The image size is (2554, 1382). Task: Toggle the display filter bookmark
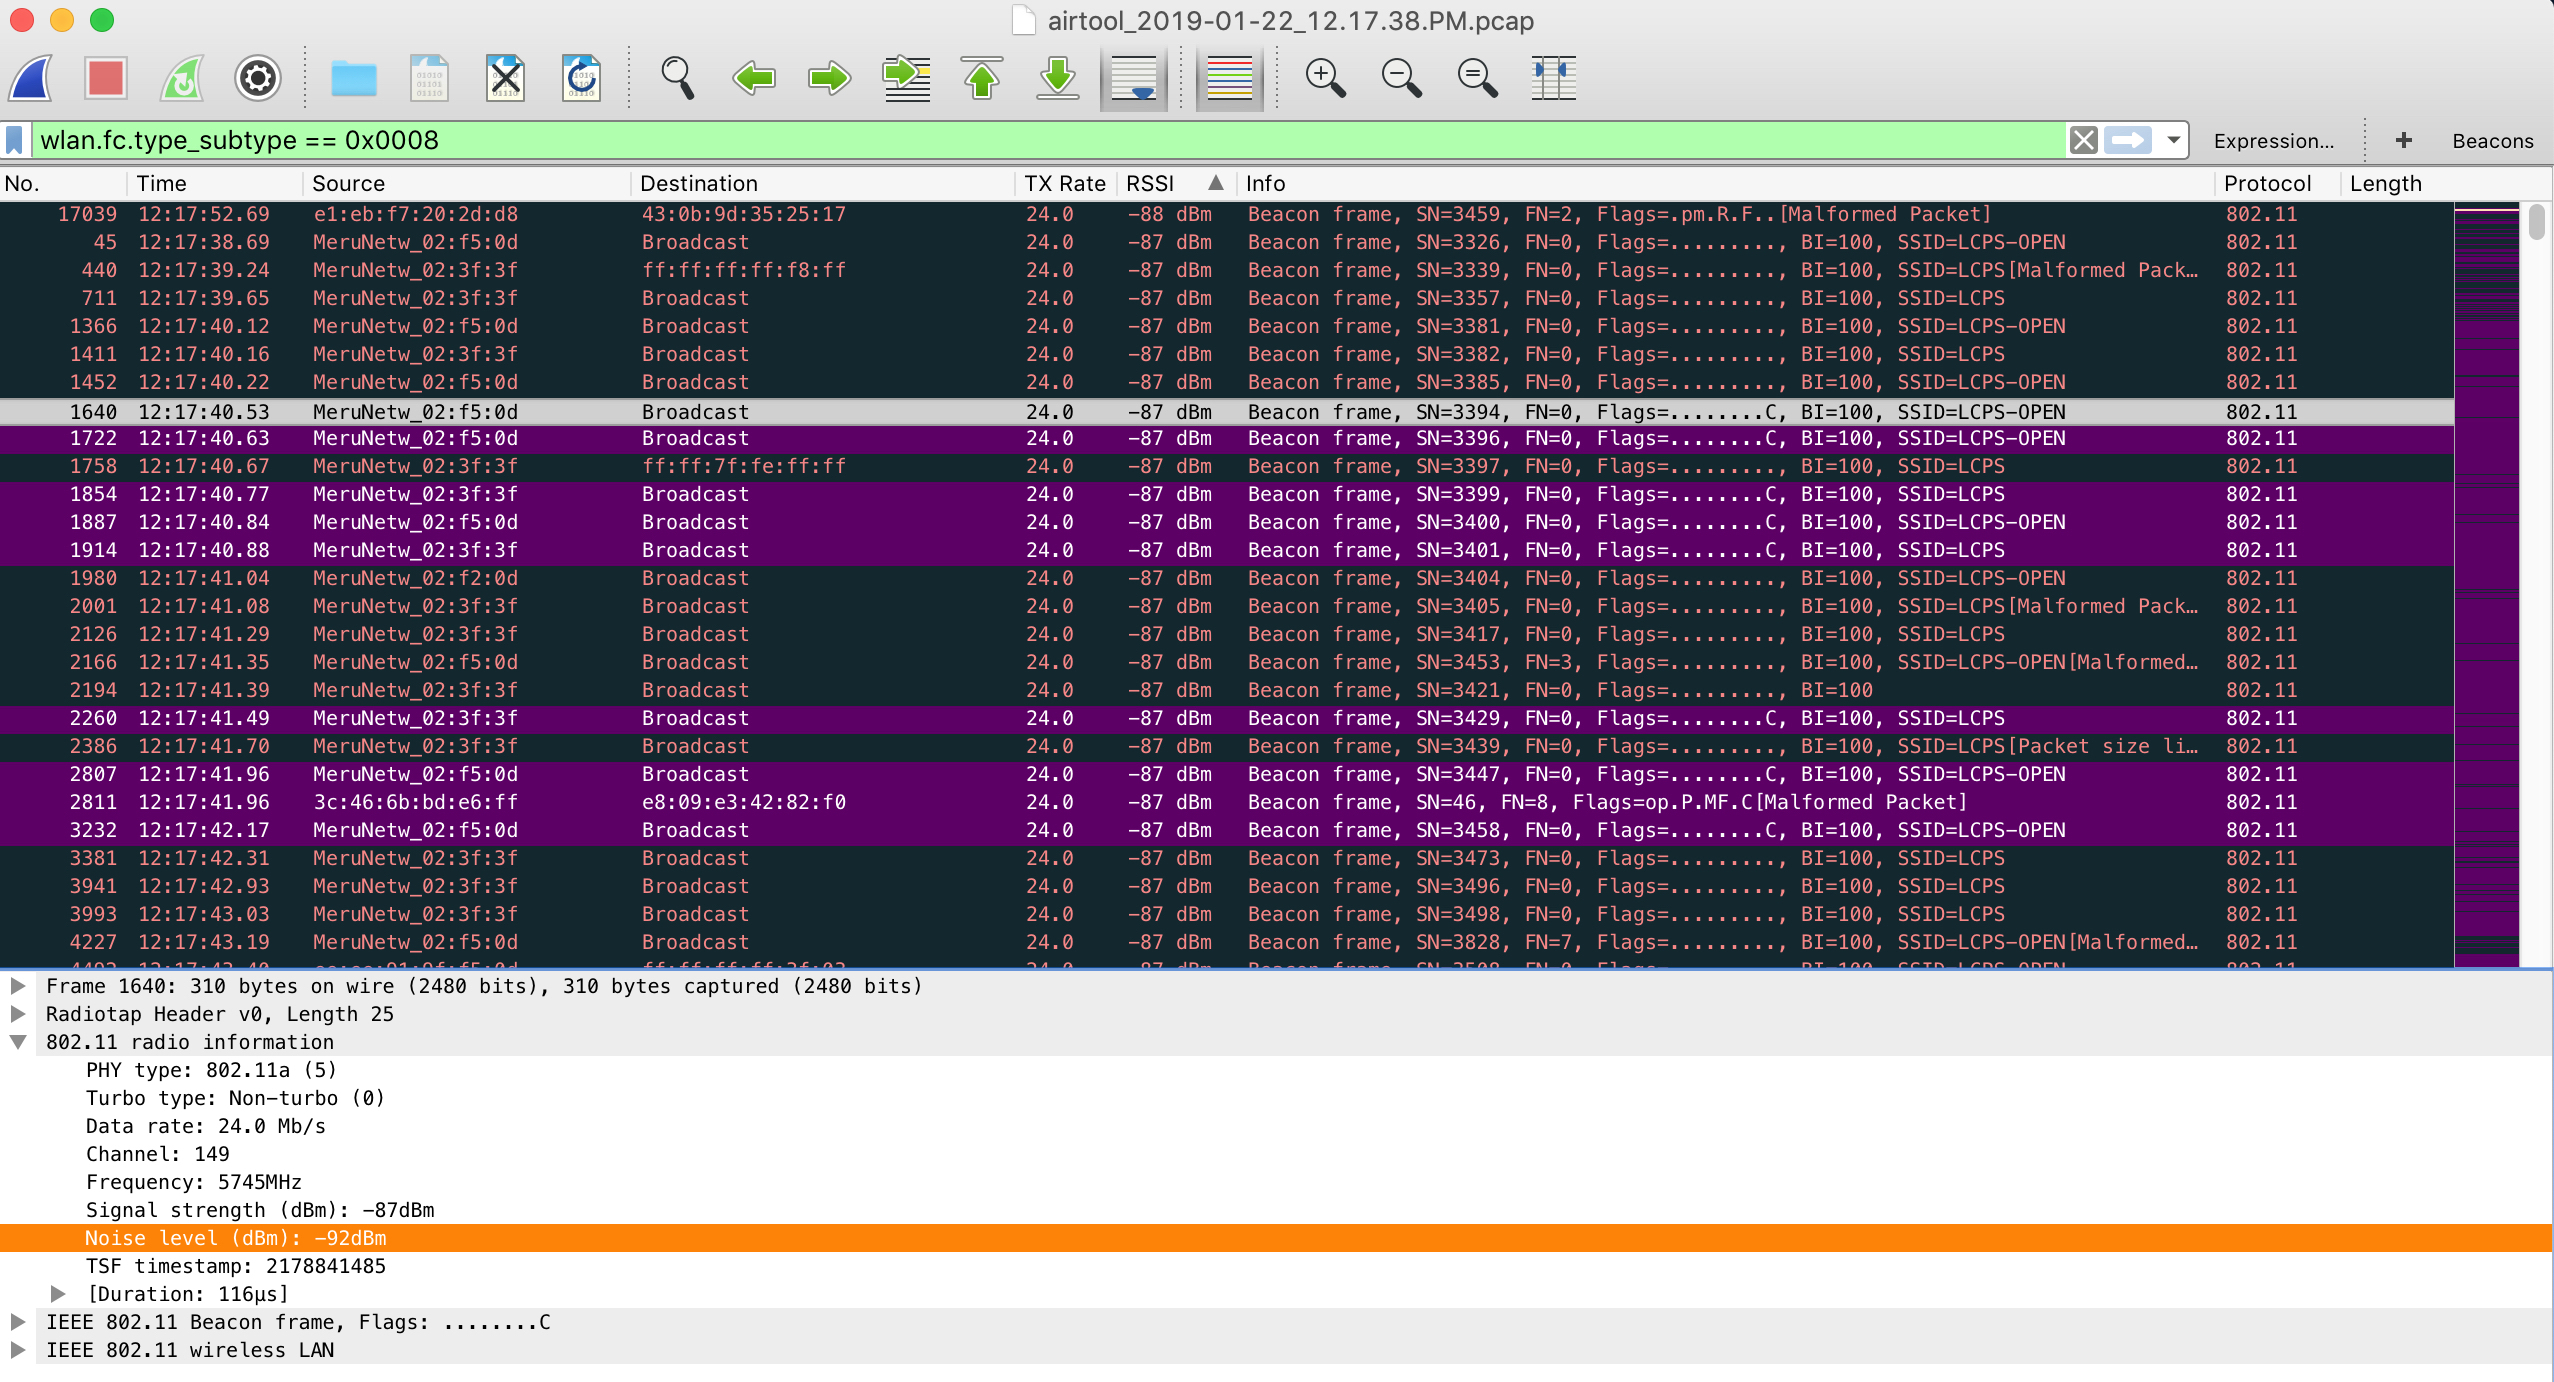pyautogui.click(x=15, y=140)
